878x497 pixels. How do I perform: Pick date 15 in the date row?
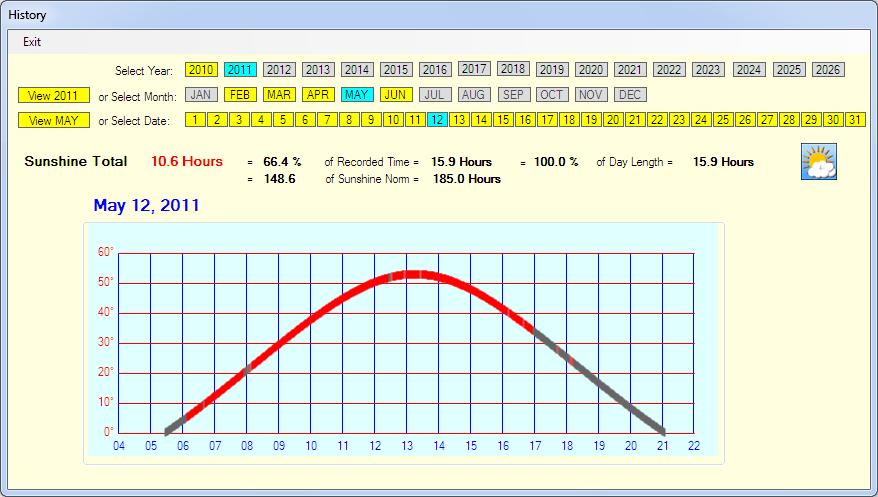click(x=503, y=120)
